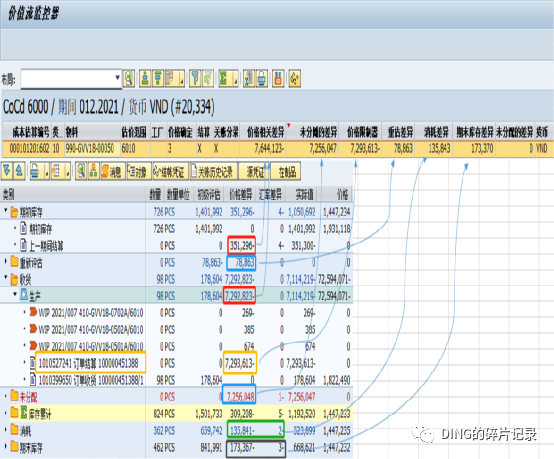Expand the 库存累计 folder node

point(6,412)
